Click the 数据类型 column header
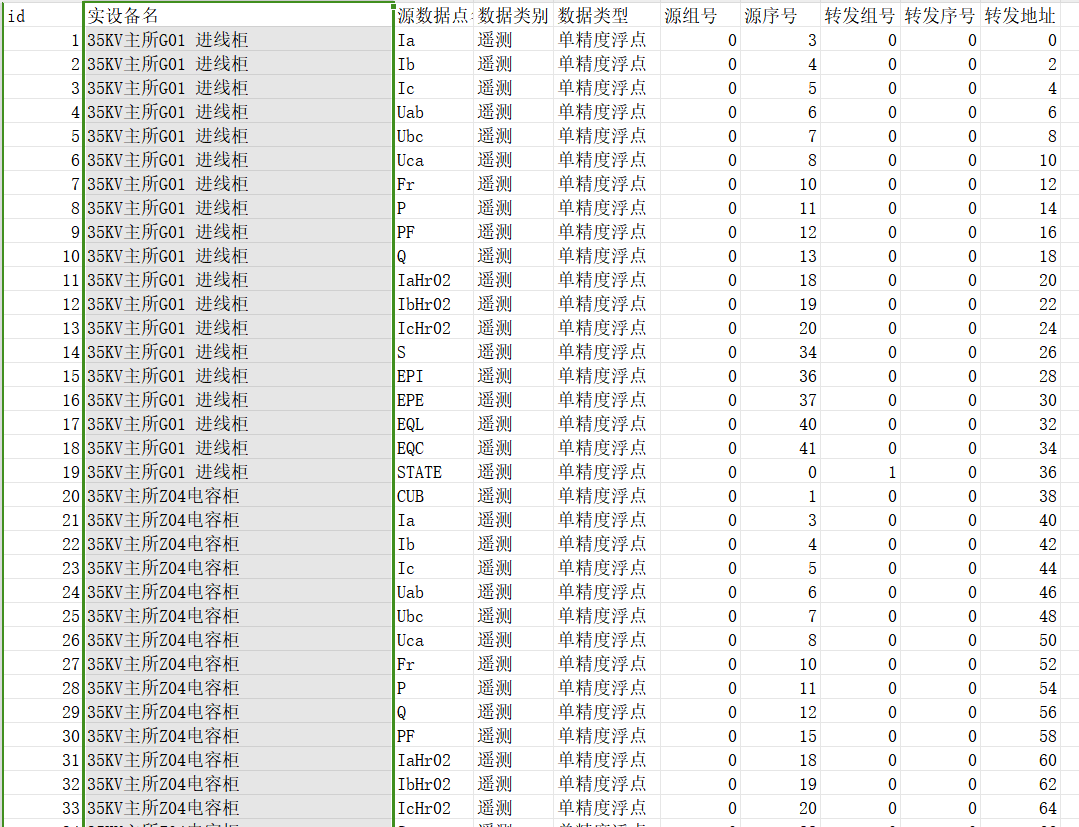The width and height of the screenshot is (1079, 827). 594,16
